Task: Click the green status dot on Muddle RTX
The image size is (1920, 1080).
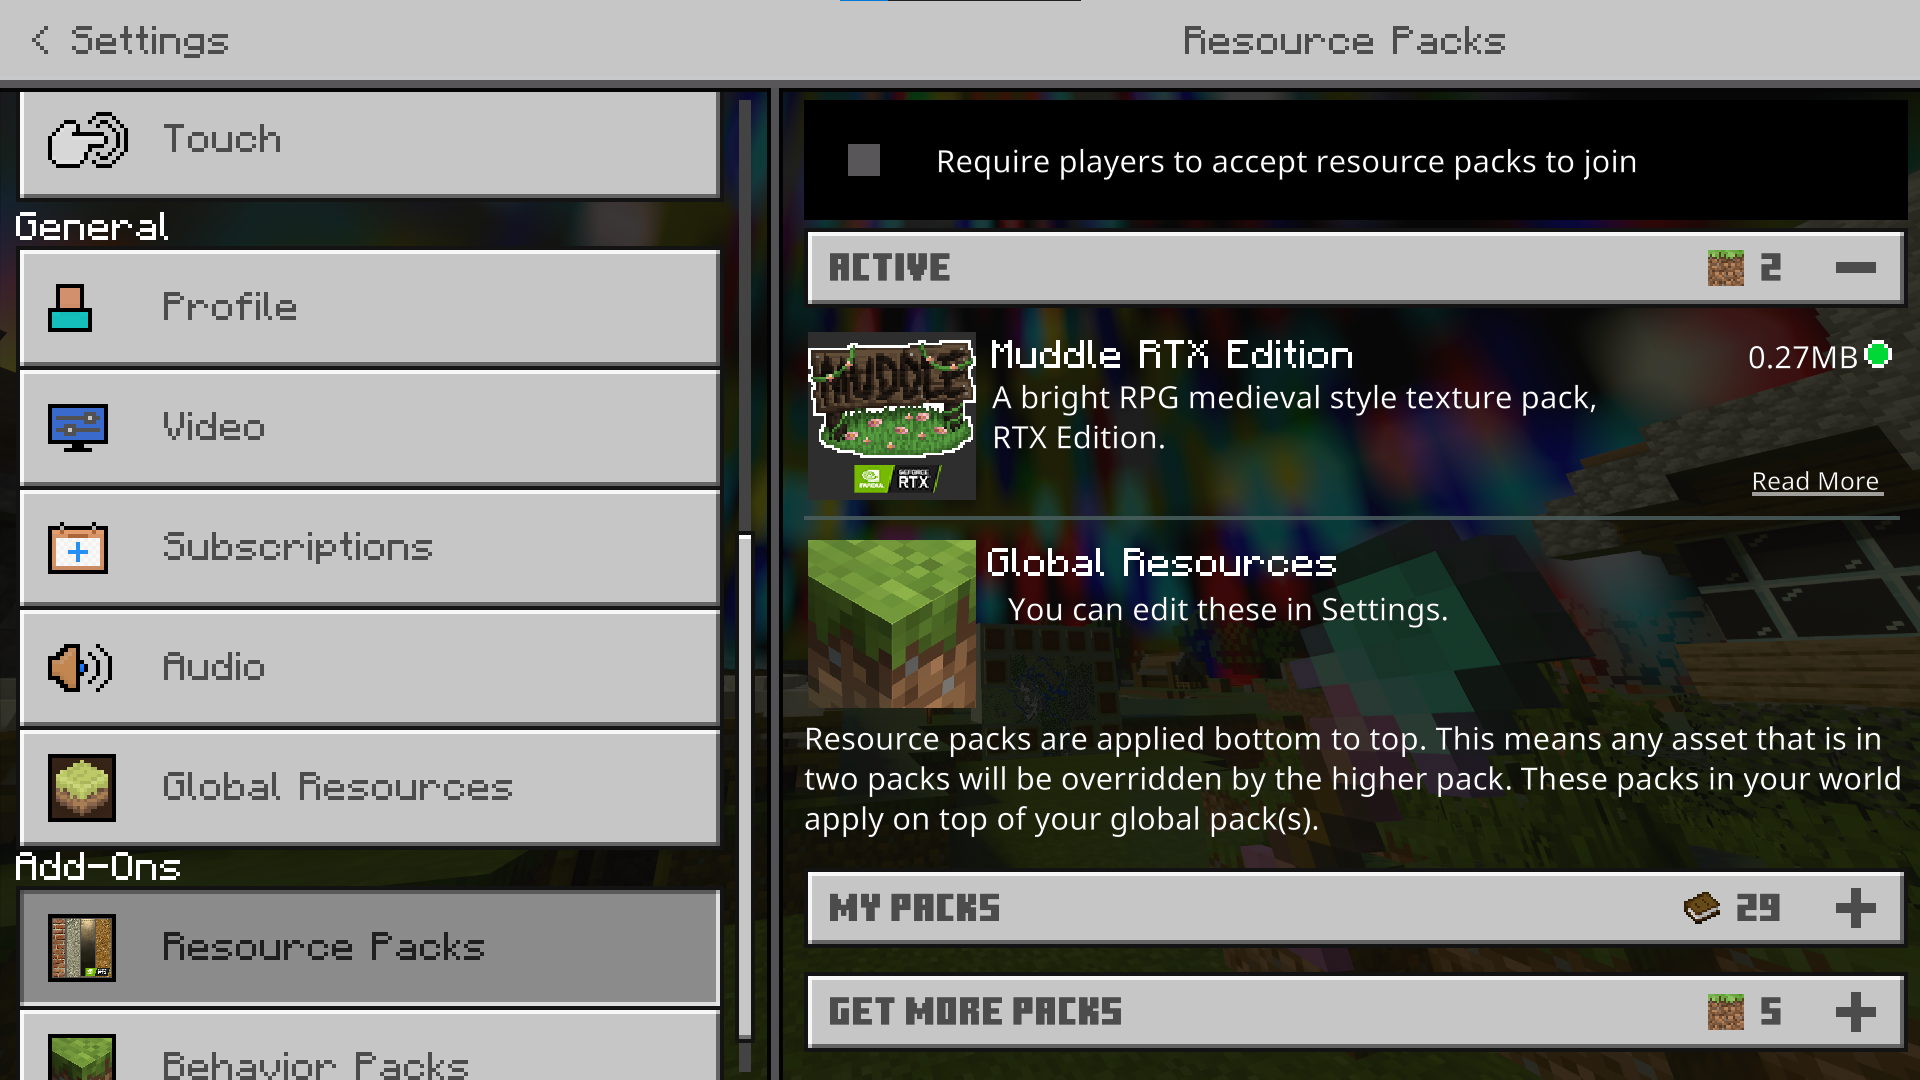Action: tap(1879, 355)
